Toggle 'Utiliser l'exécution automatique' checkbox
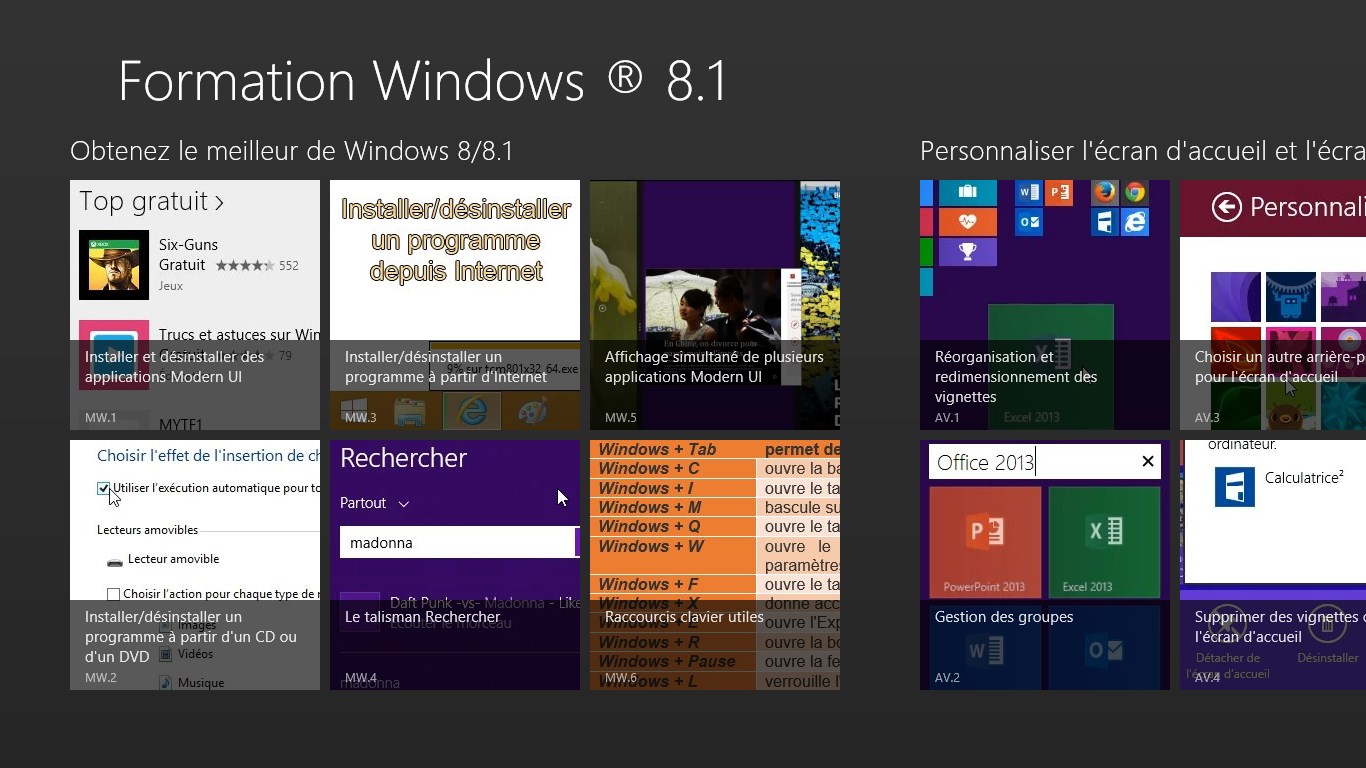The width and height of the screenshot is (1366, 768). pos(103,488)
